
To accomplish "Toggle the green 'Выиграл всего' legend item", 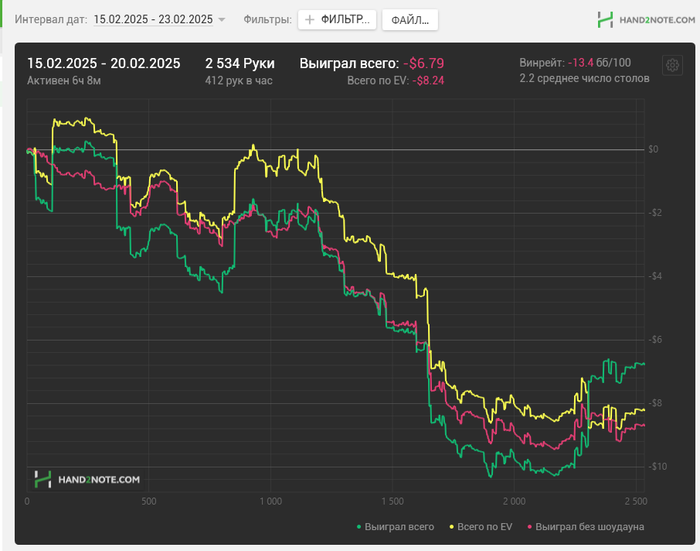I will pos(396,527).
